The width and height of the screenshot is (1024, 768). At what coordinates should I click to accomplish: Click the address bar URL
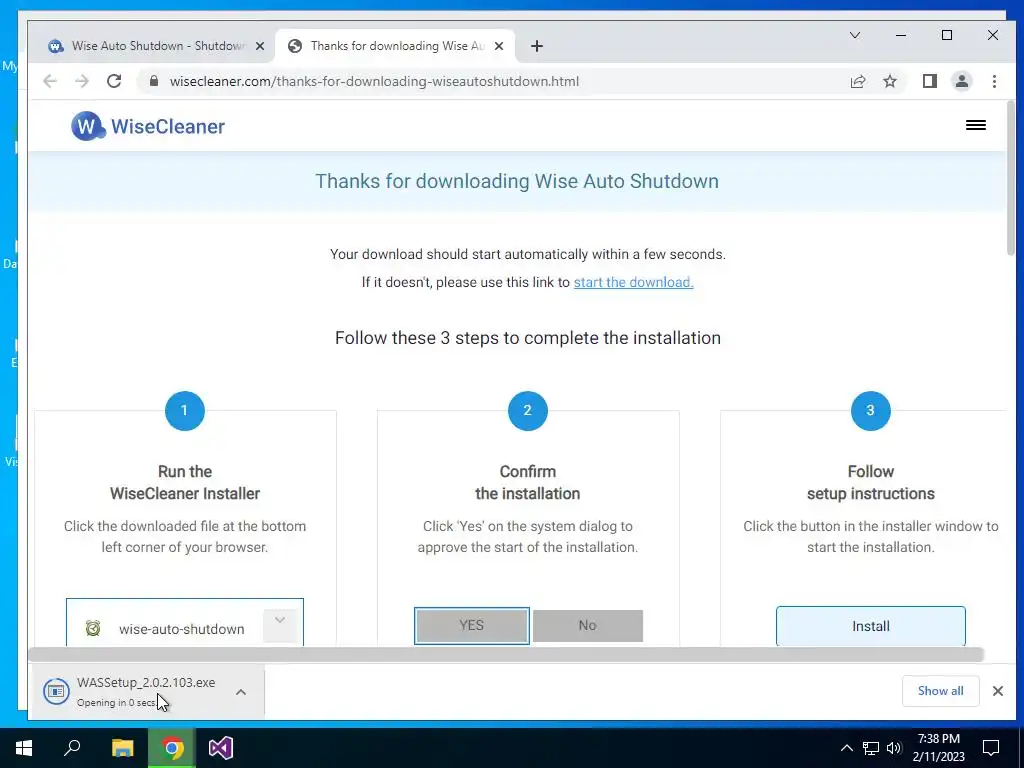[x=374, y=82]
